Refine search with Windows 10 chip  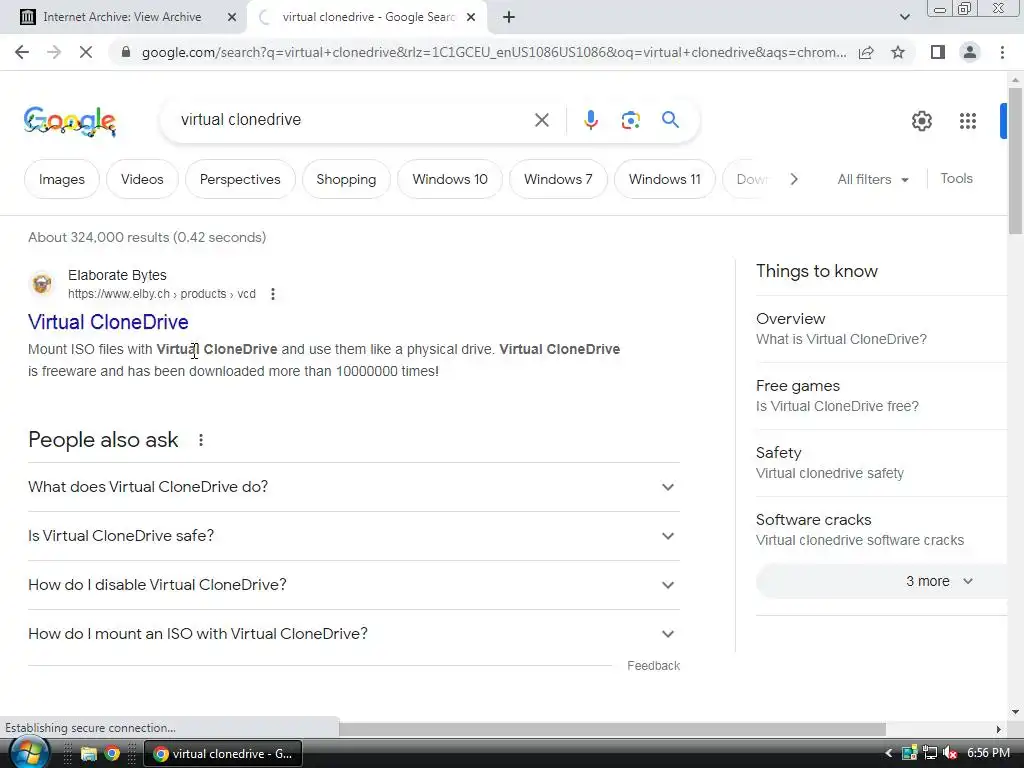tap(450, 179)
